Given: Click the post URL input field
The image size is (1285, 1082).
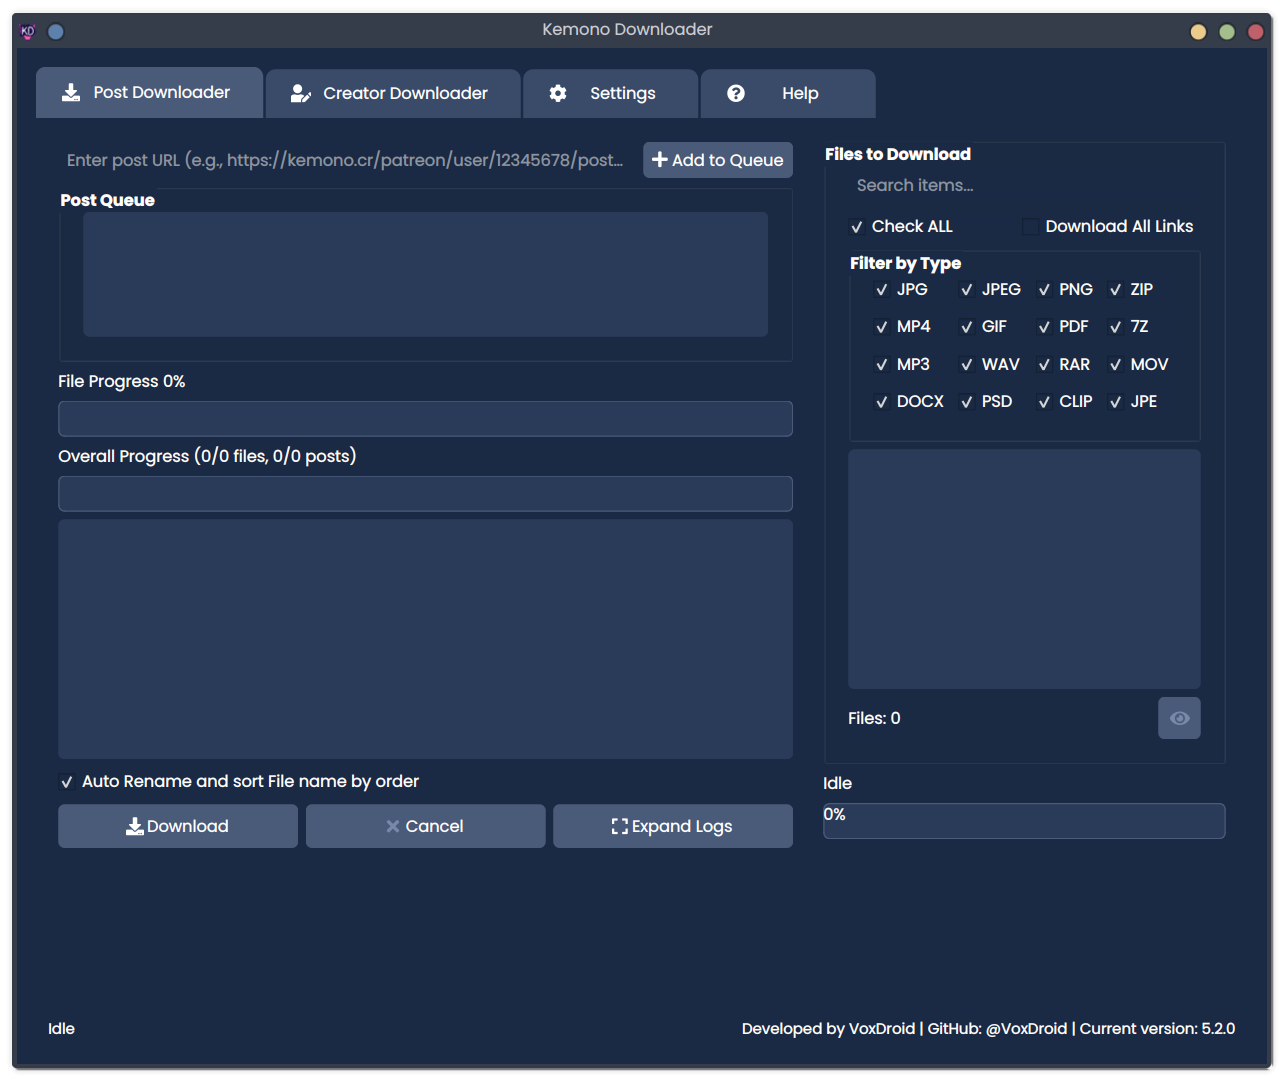Looking at the screenshot, I should pyautogui.click(x=345, y=160).
